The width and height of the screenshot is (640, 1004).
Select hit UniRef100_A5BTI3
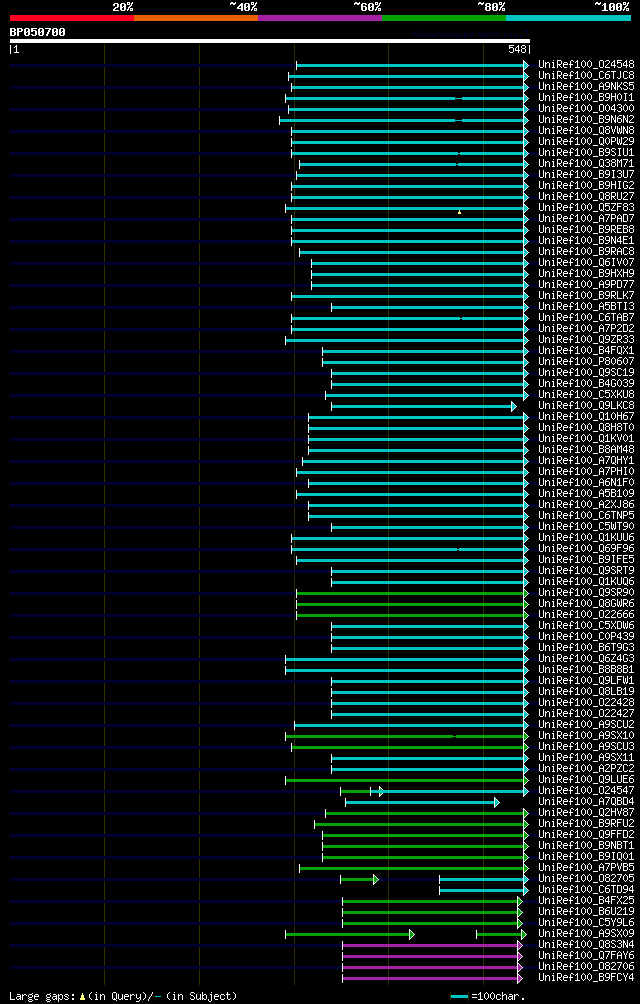click(x=586, y=306)
